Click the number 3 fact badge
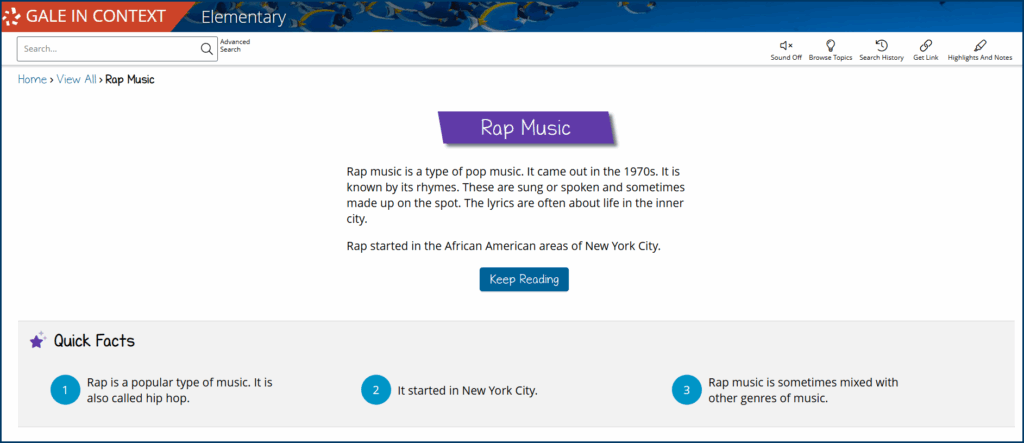1024x443 pixels. (x=686, y=391)
